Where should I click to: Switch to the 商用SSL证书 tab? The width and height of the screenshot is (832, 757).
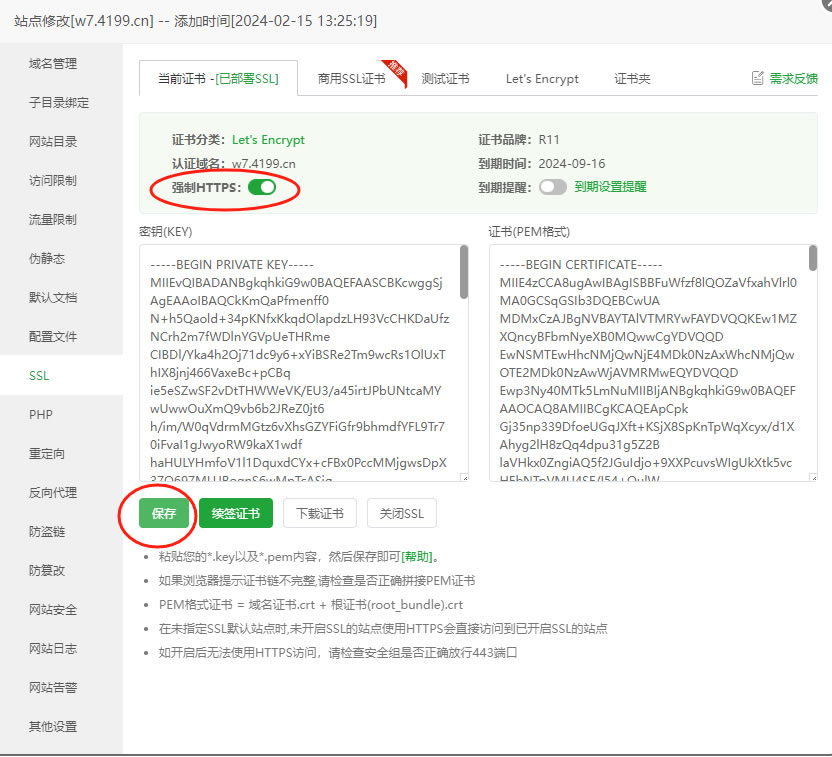point(351,79)
